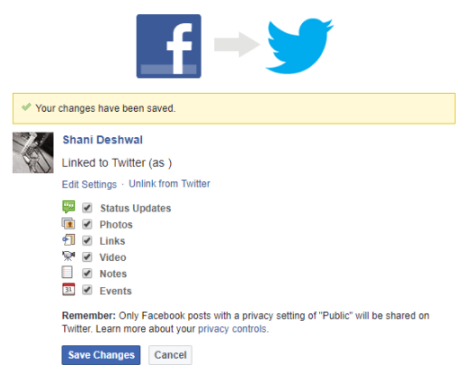
Task: Click the Save Changes button
Action: click(101, 355)
